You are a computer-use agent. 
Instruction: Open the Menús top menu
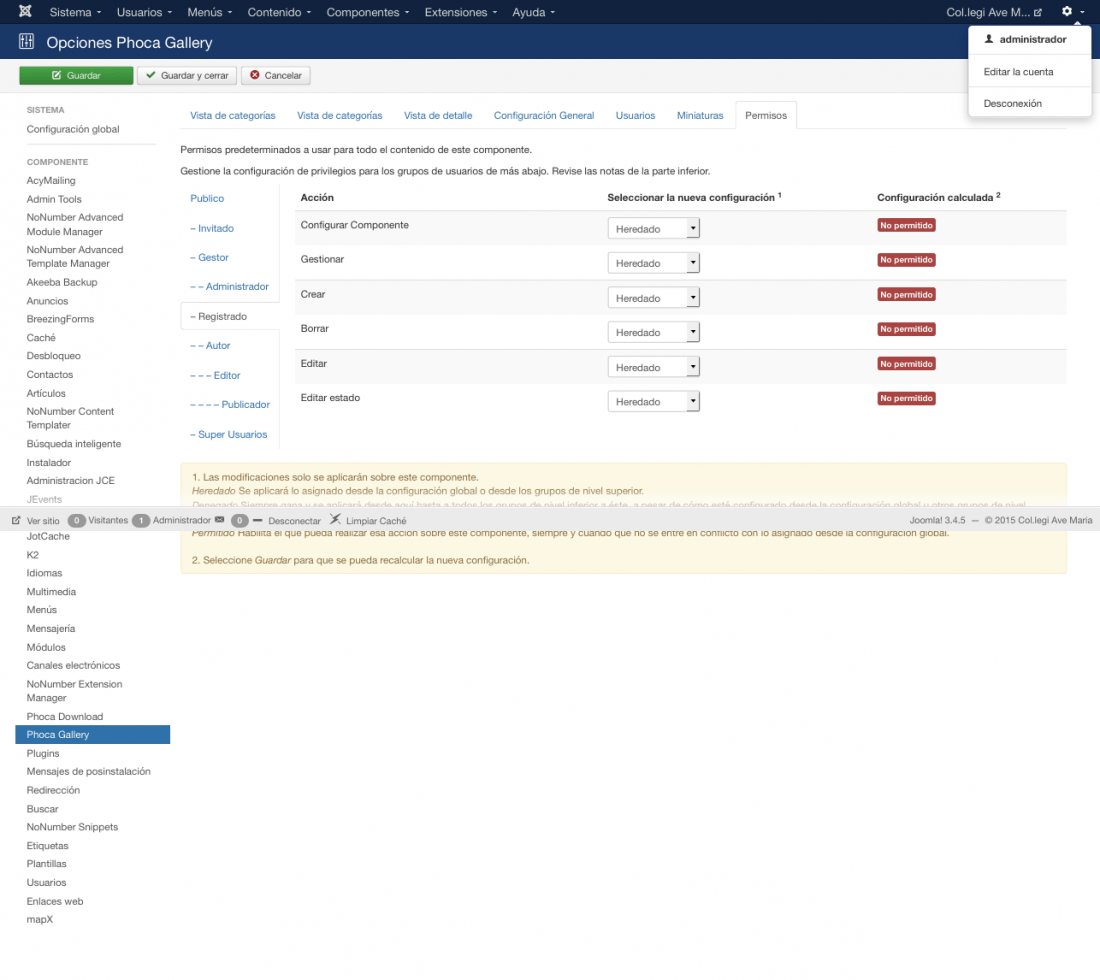tap(209, 12)
